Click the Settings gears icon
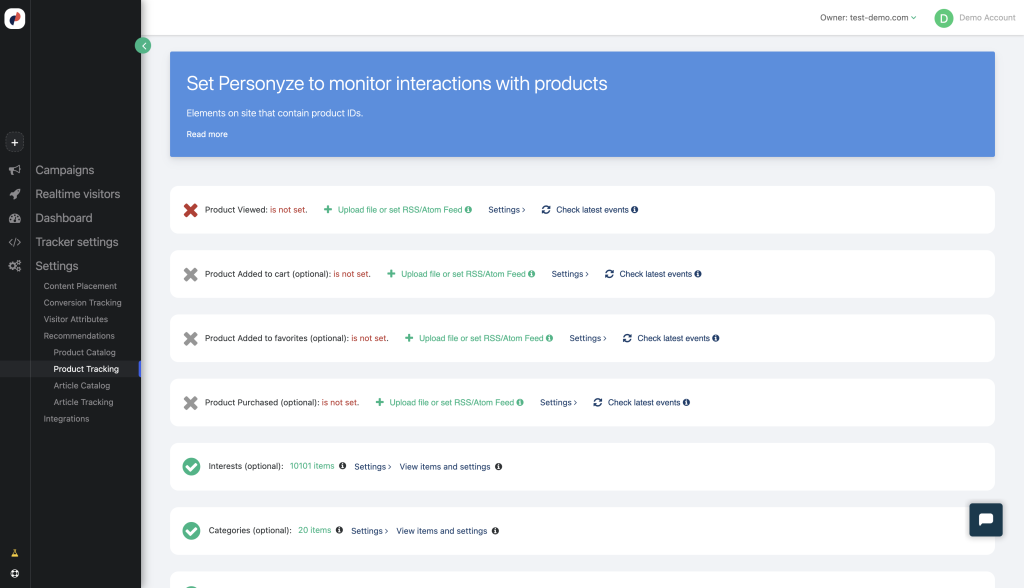 coord(14,266)
